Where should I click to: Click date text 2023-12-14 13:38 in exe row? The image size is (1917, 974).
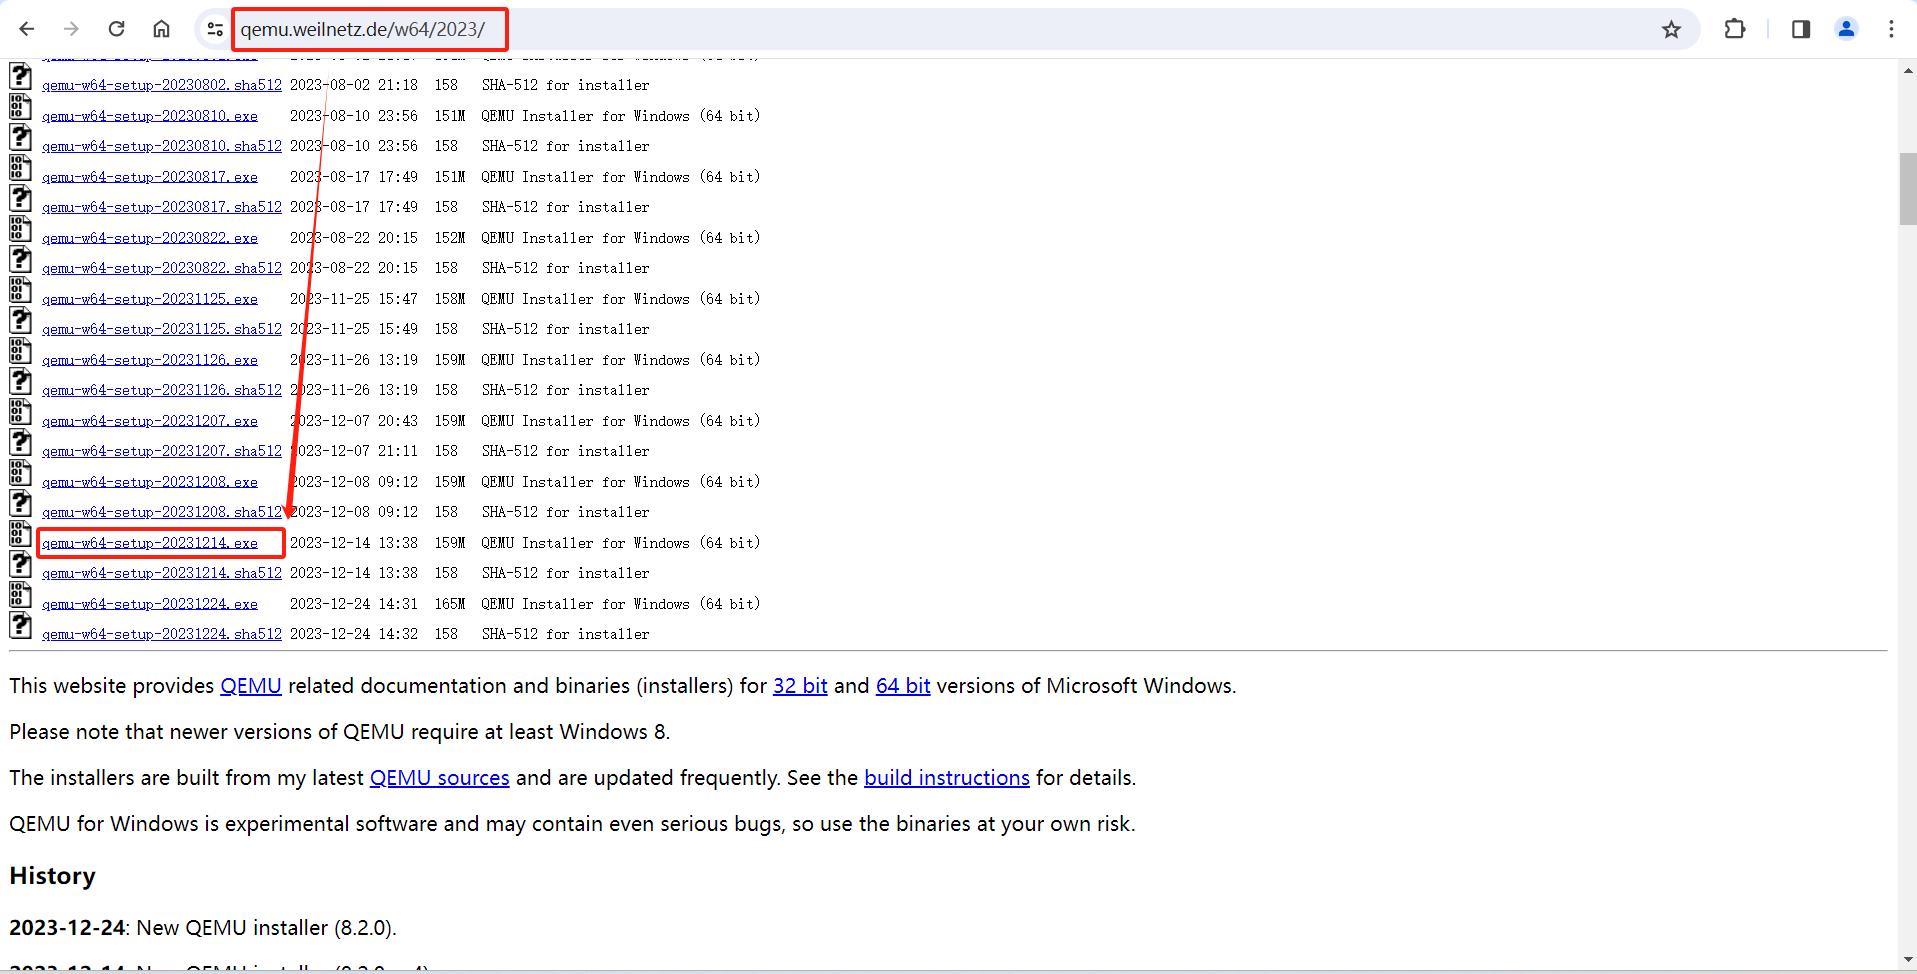pyautogui.click(x=354, y=543)
